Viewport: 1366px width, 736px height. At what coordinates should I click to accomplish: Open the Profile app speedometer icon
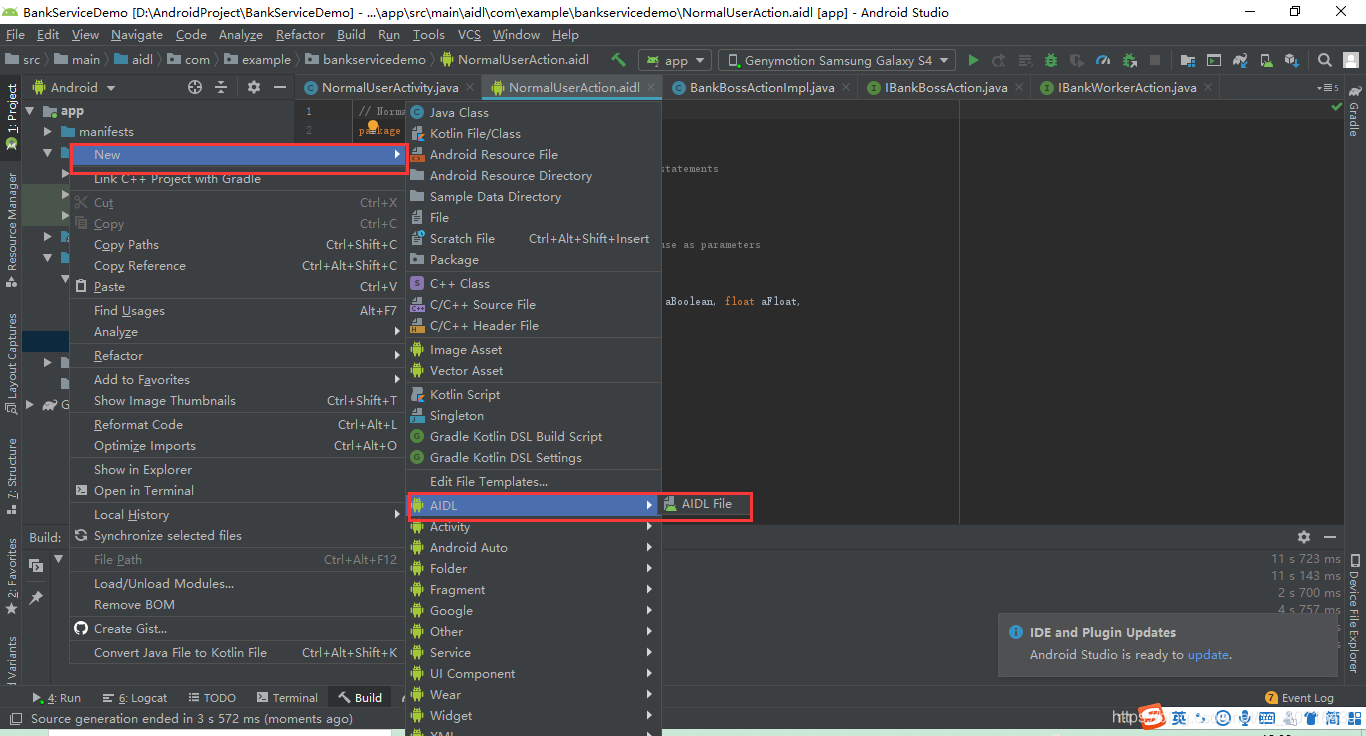pos(1103,60)
